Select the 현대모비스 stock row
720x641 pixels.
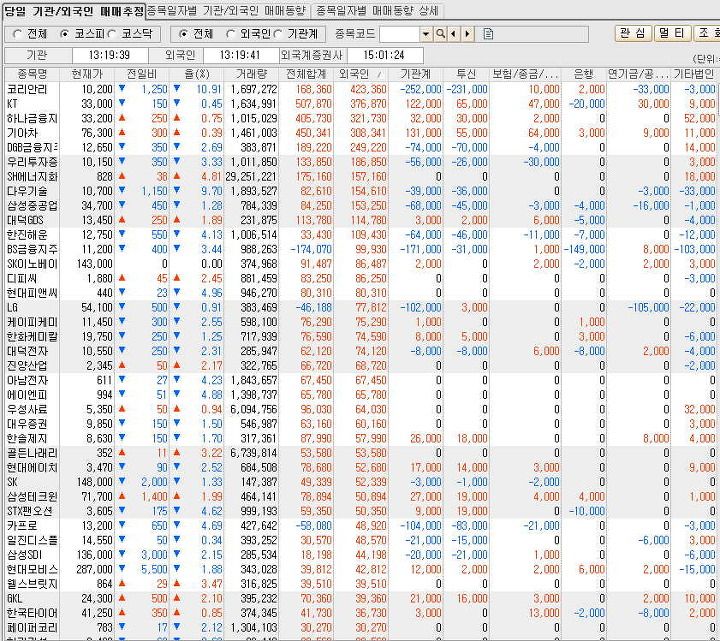pos(360,569)
